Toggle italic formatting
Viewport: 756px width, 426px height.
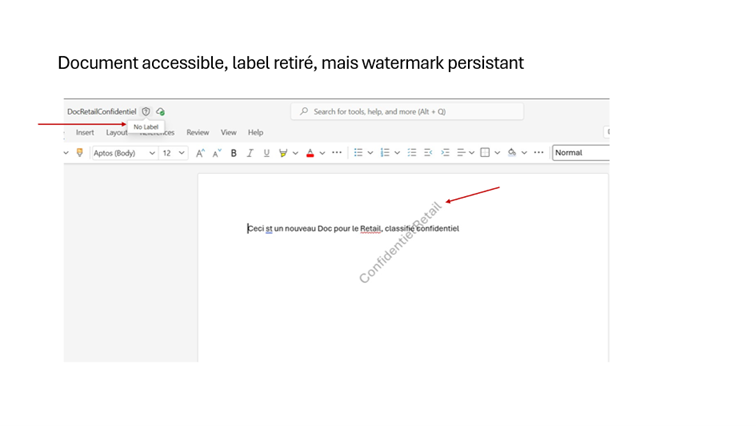250,153
